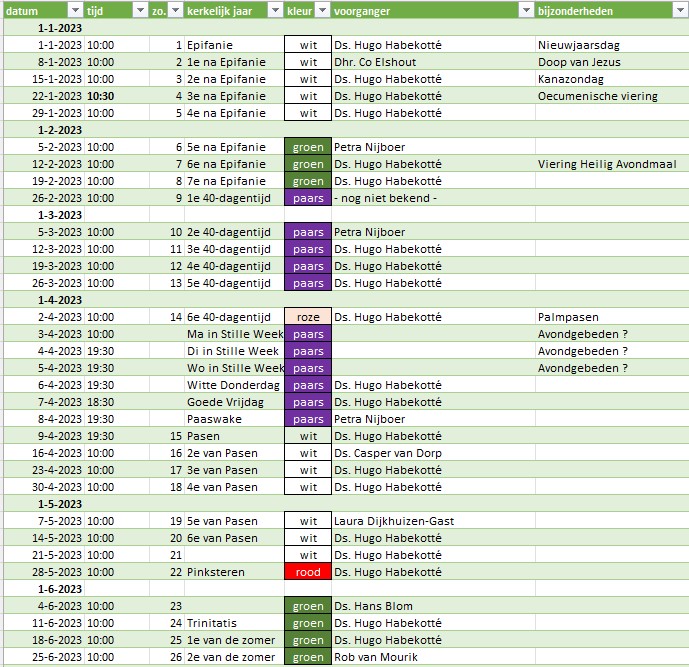Viewport: 689px width, 667px height.
Task: Click the 'bijzonderheden' column header label
Action: pos(575,11)
